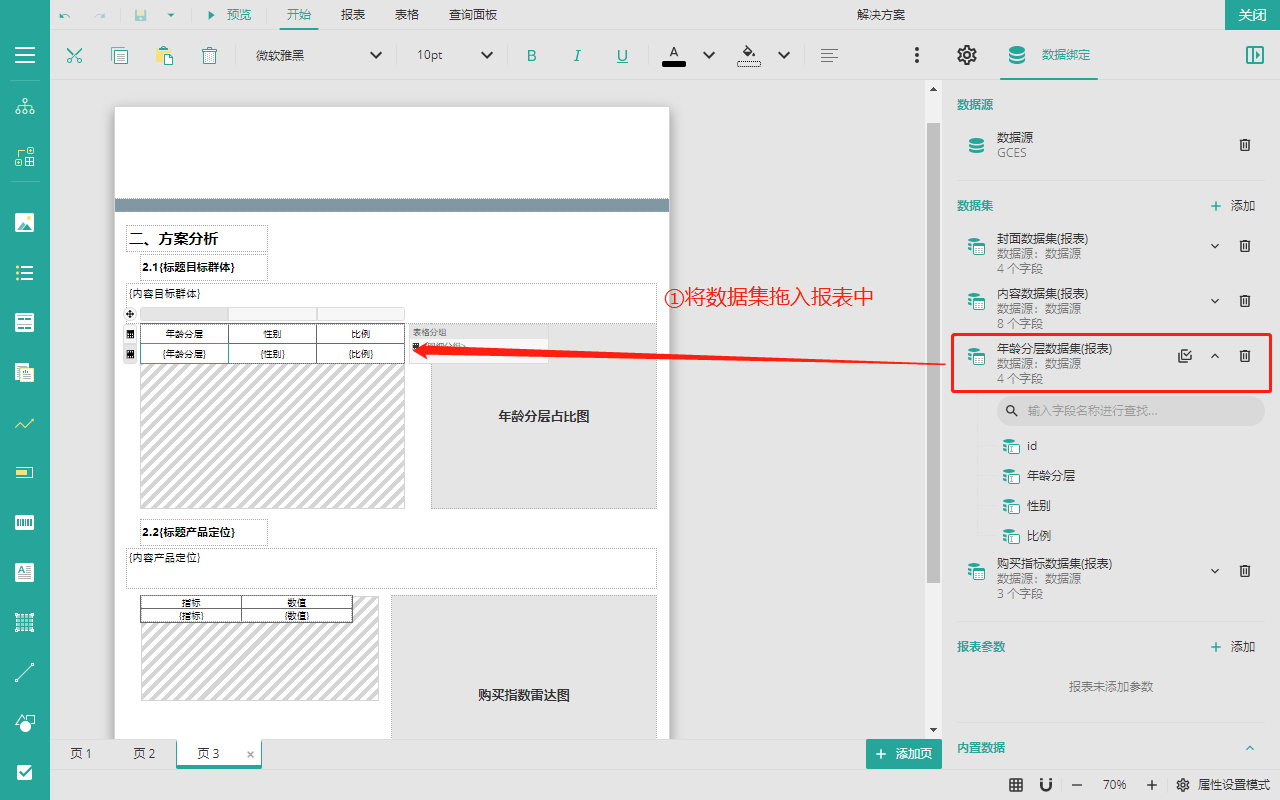The width and height of the screenshot is (1280, 800).
Task: Delete the 封面数据集 dataset with trash icon
Action: click(1245, 246)
